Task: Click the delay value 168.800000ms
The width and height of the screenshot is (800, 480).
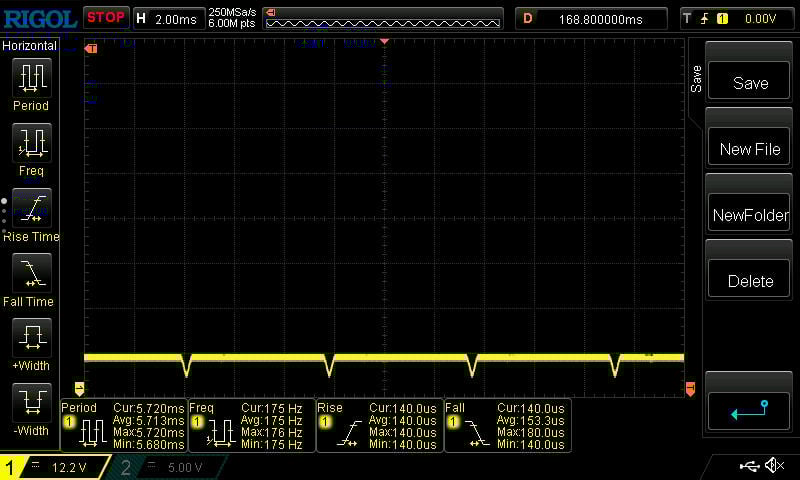Action: (x=601, y=20)
